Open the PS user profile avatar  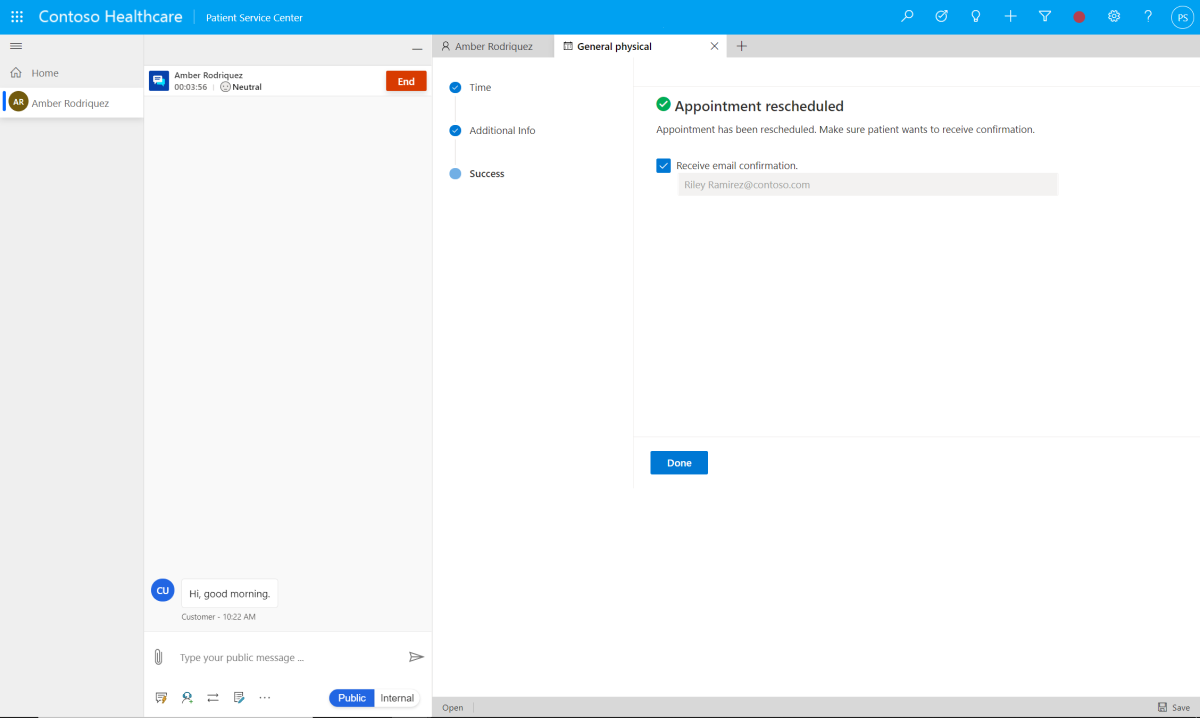point(1181,17)
